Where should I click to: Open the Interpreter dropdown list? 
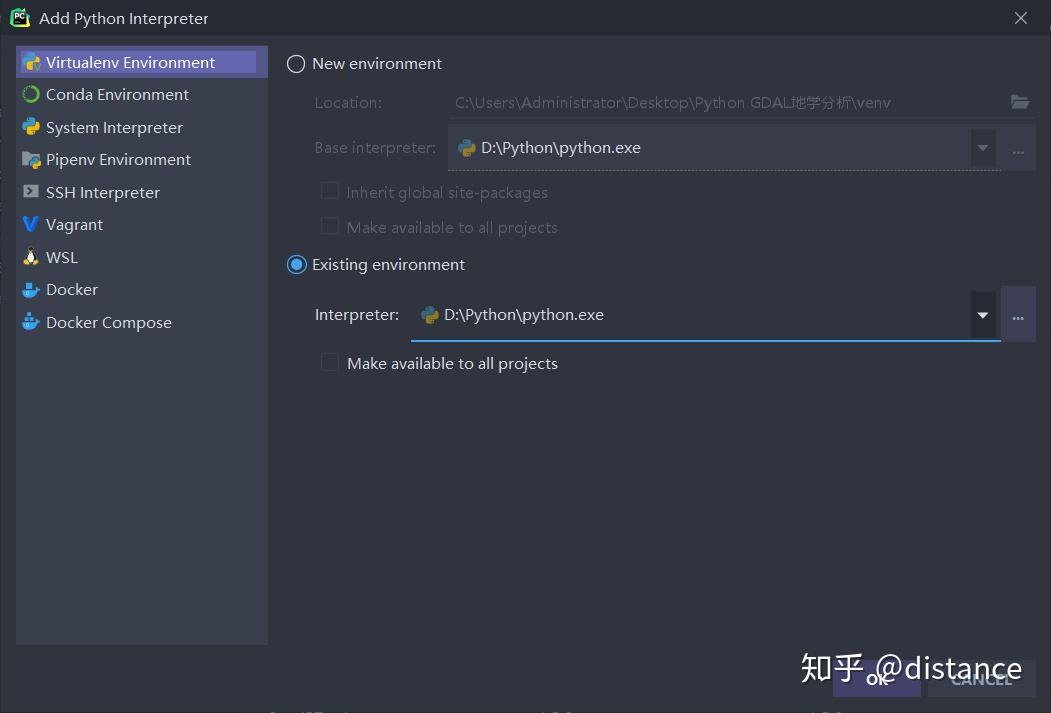coord(982,314)
